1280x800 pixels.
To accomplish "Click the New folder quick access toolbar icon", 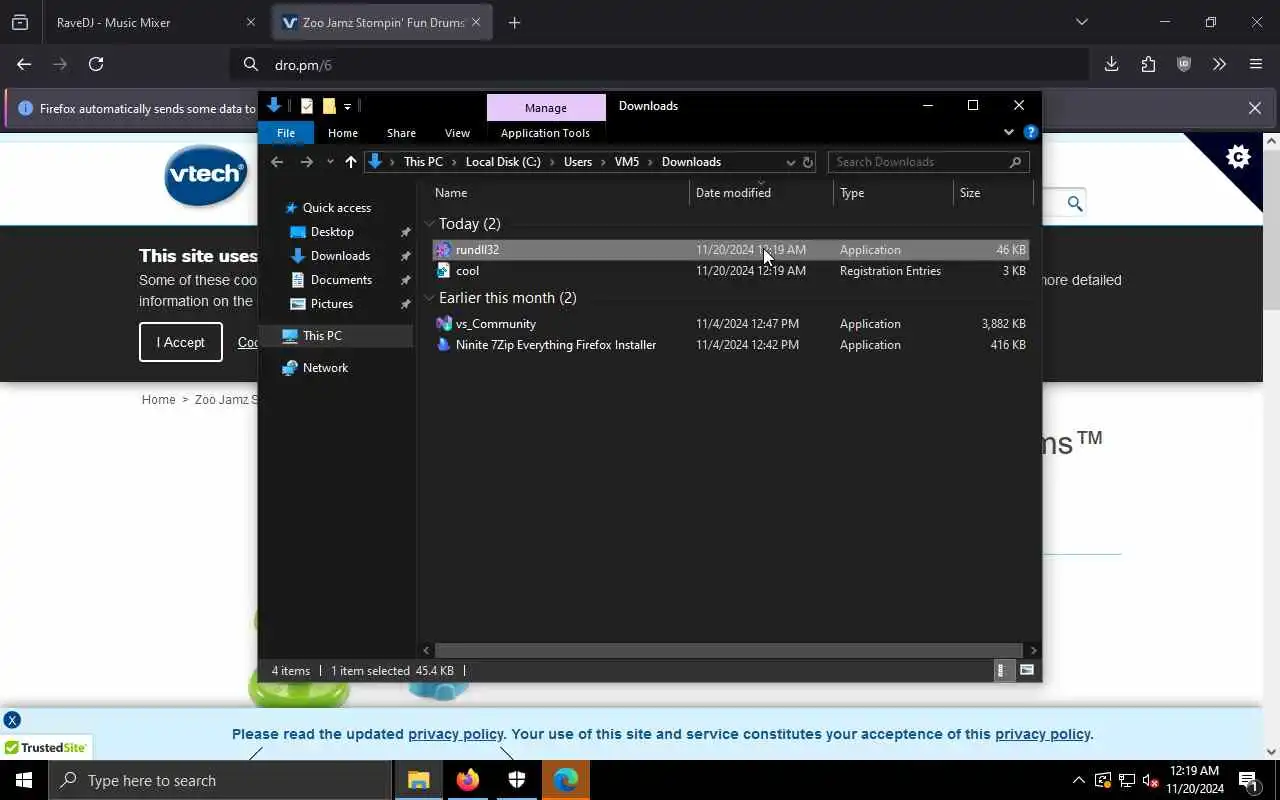I will pos(328,106).
